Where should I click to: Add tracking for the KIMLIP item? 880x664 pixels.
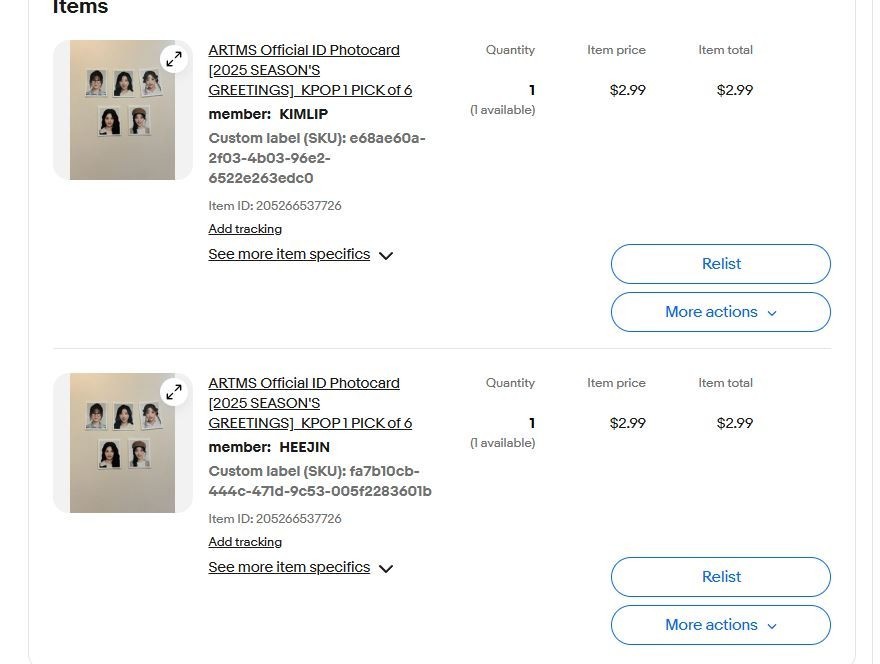pos(245,229)
